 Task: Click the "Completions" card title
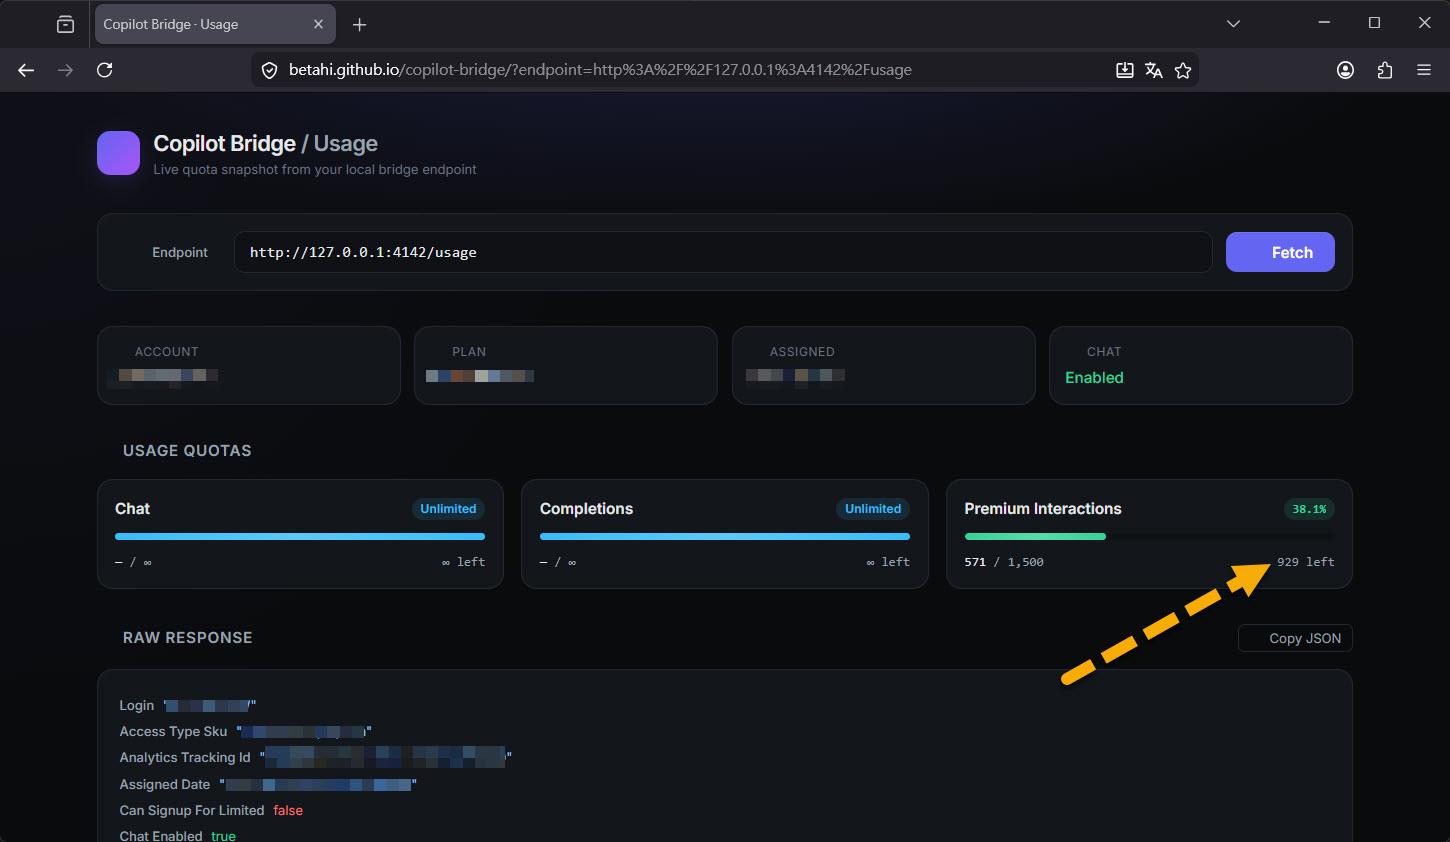586,509
